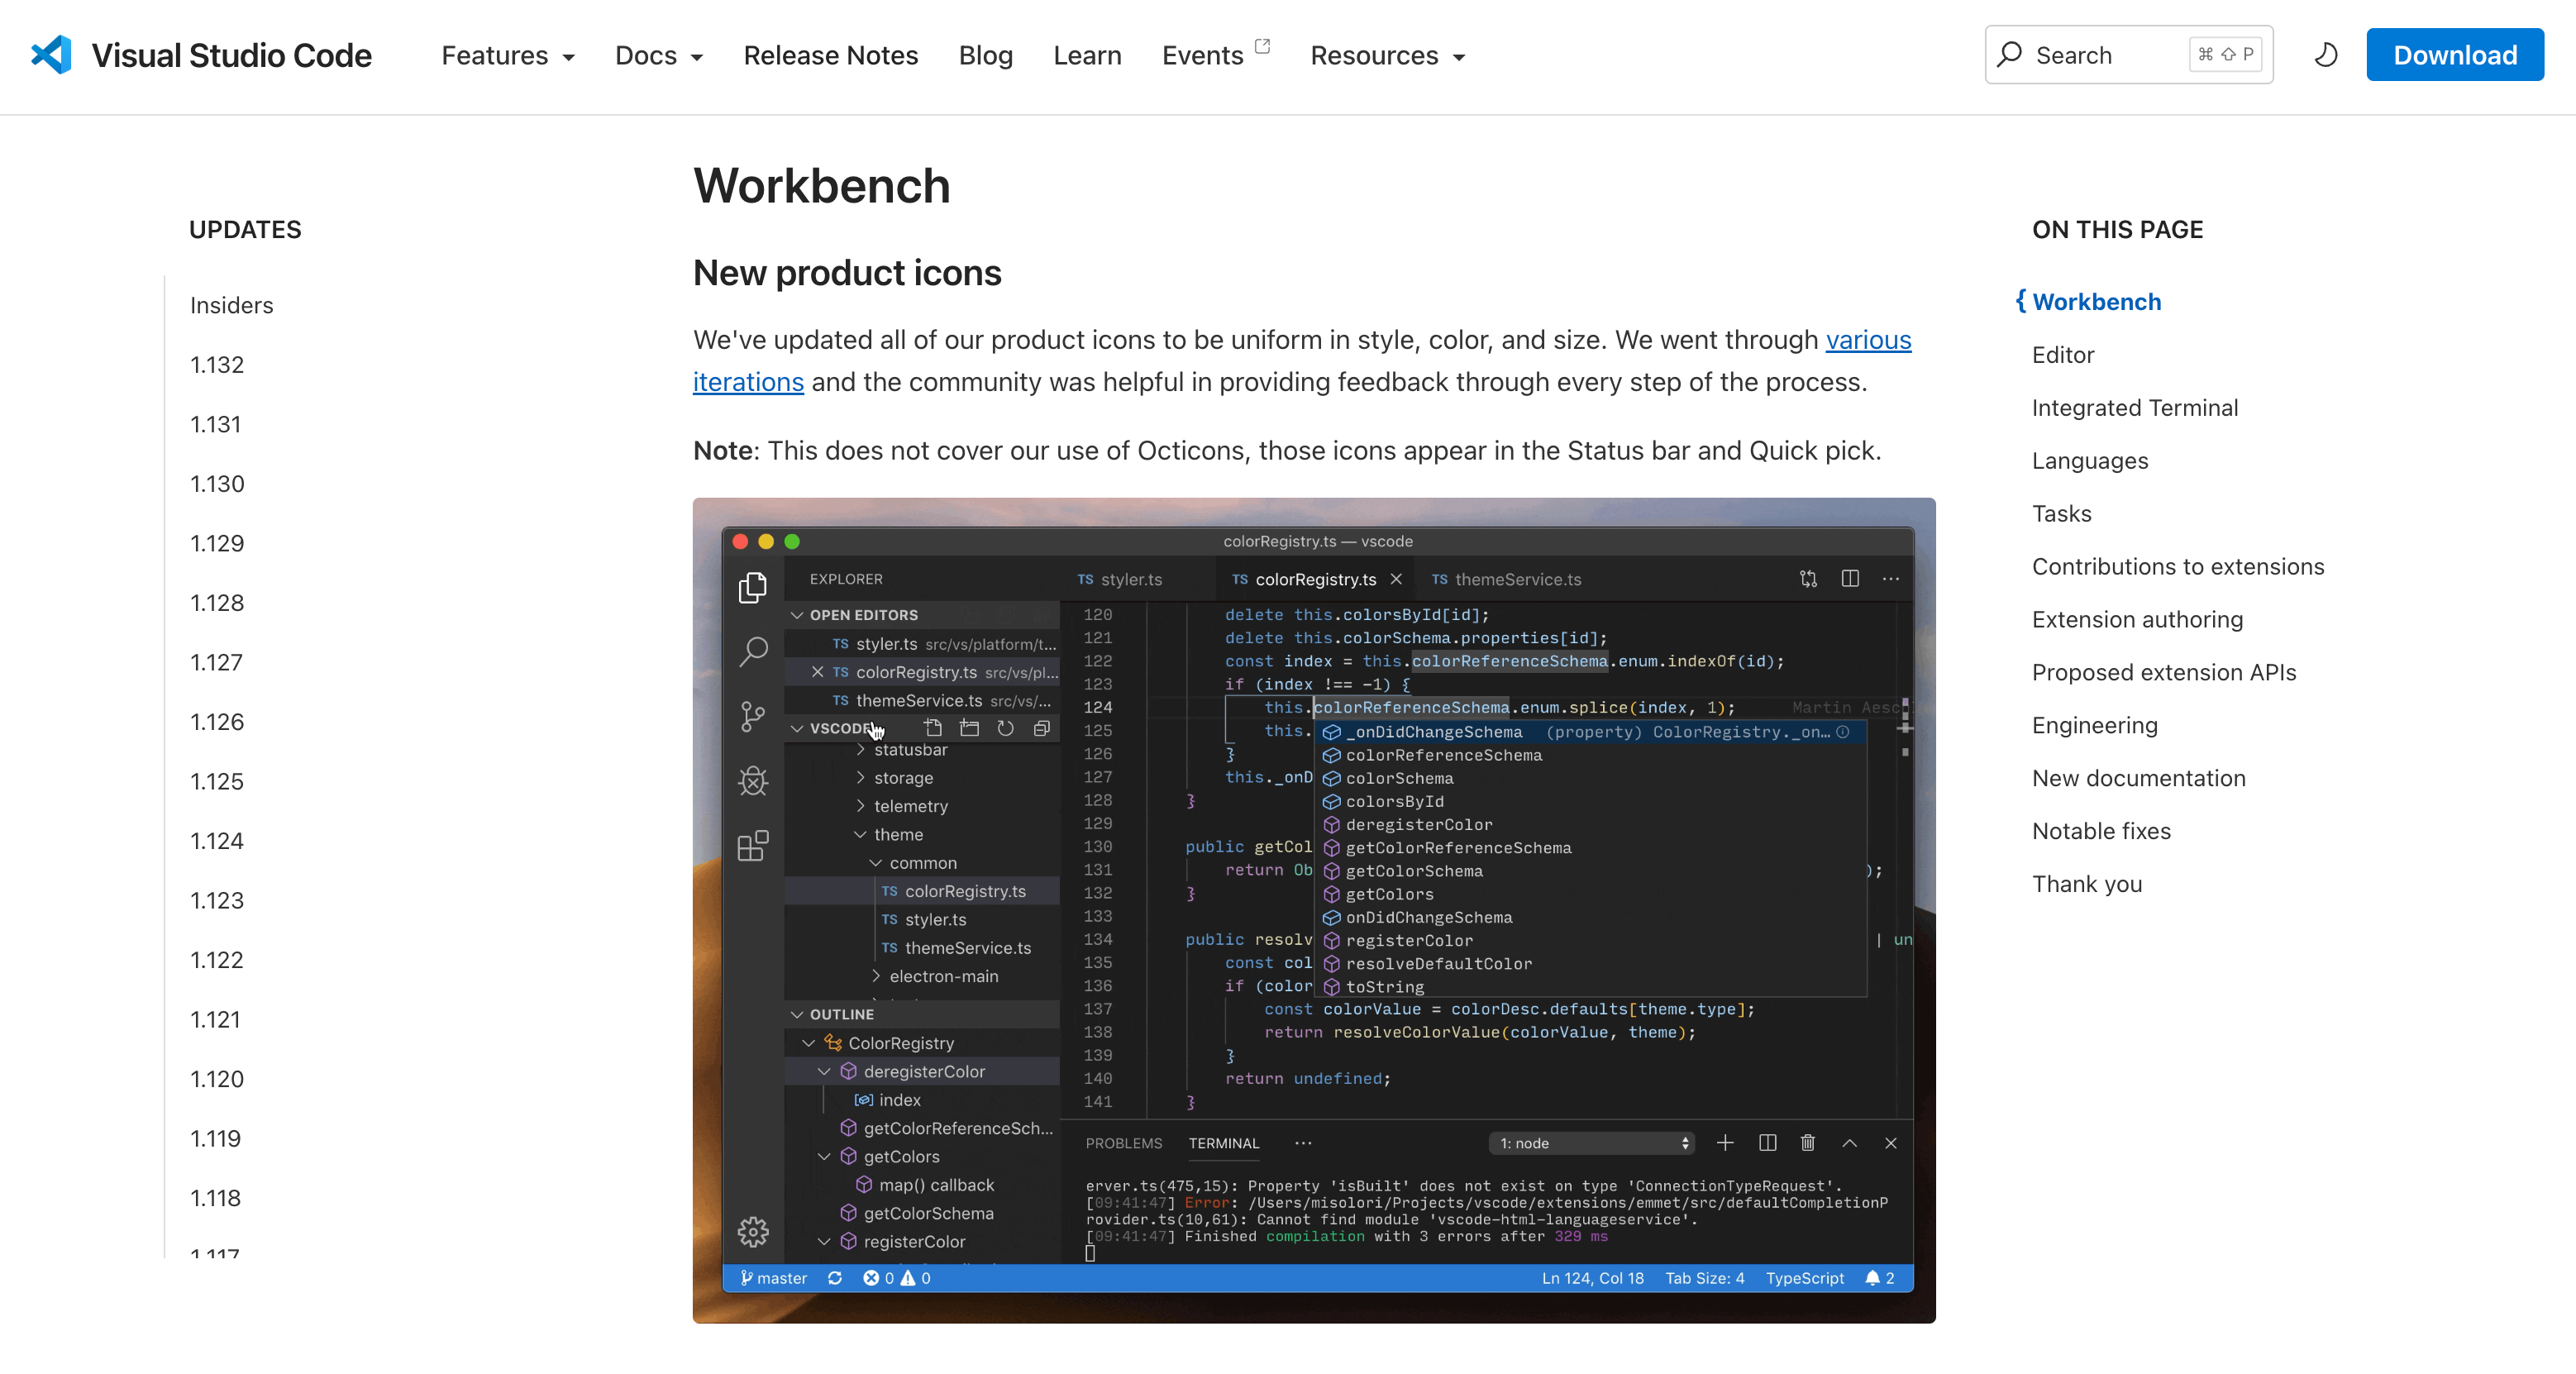The height and width of the screenshot is (1374, 2576).
Task: Jump to New documentation section
Action: (x=2138, y=779)
